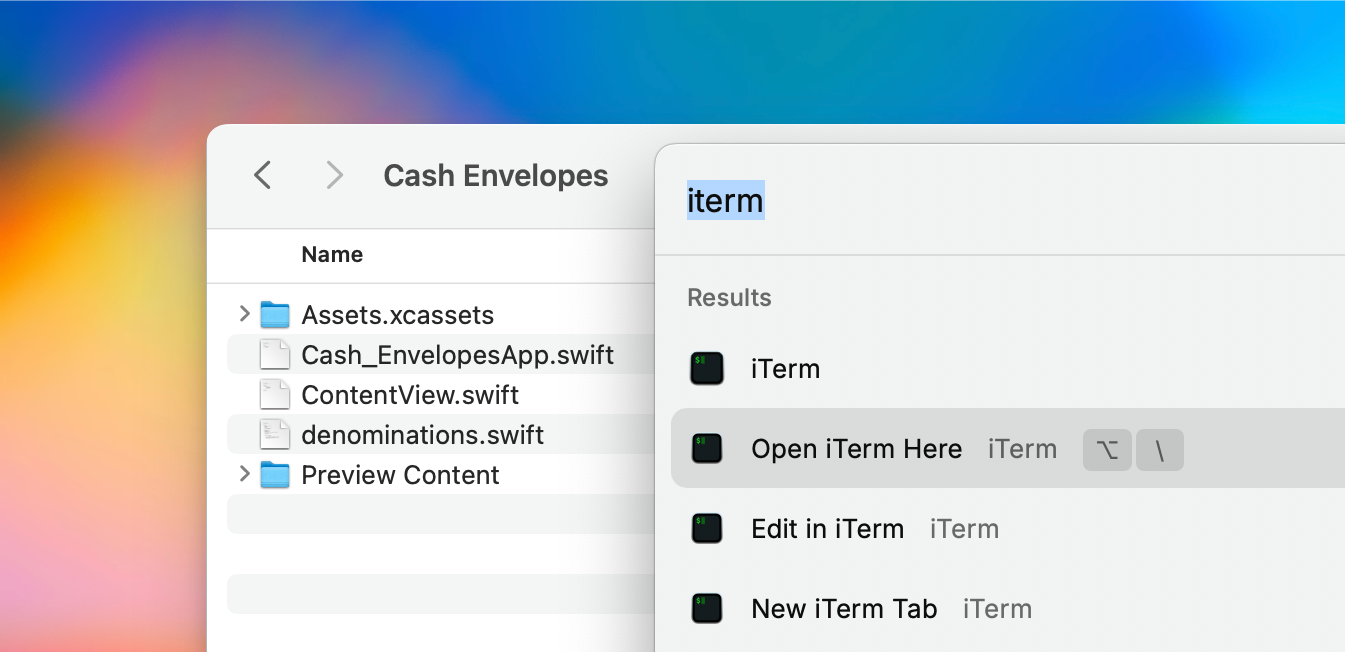Image resolution: width=1345 pixels, height=652 pixels.
Task: Click the iterm search field
Action: 1000,201
